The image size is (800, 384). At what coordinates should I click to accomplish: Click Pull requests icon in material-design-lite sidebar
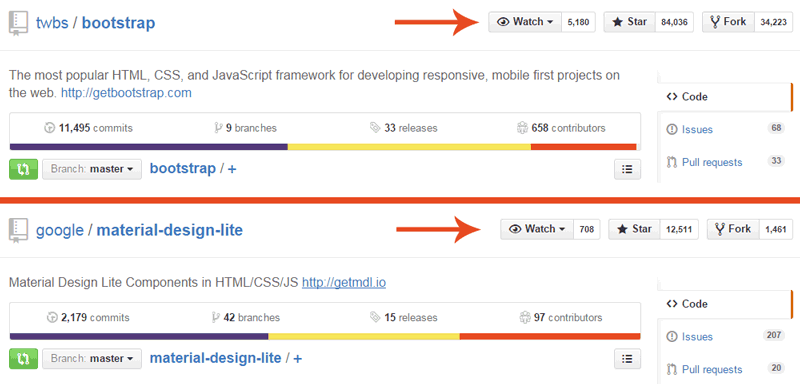pos(671,370)
